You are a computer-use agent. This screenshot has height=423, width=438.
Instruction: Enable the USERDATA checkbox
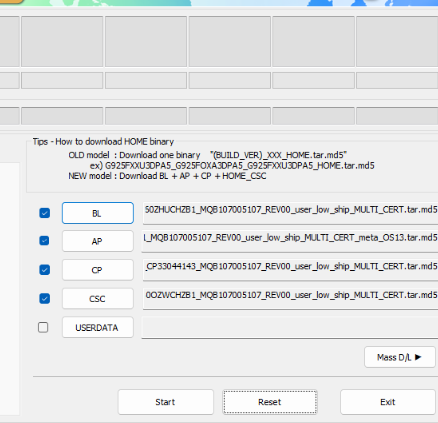43,327
